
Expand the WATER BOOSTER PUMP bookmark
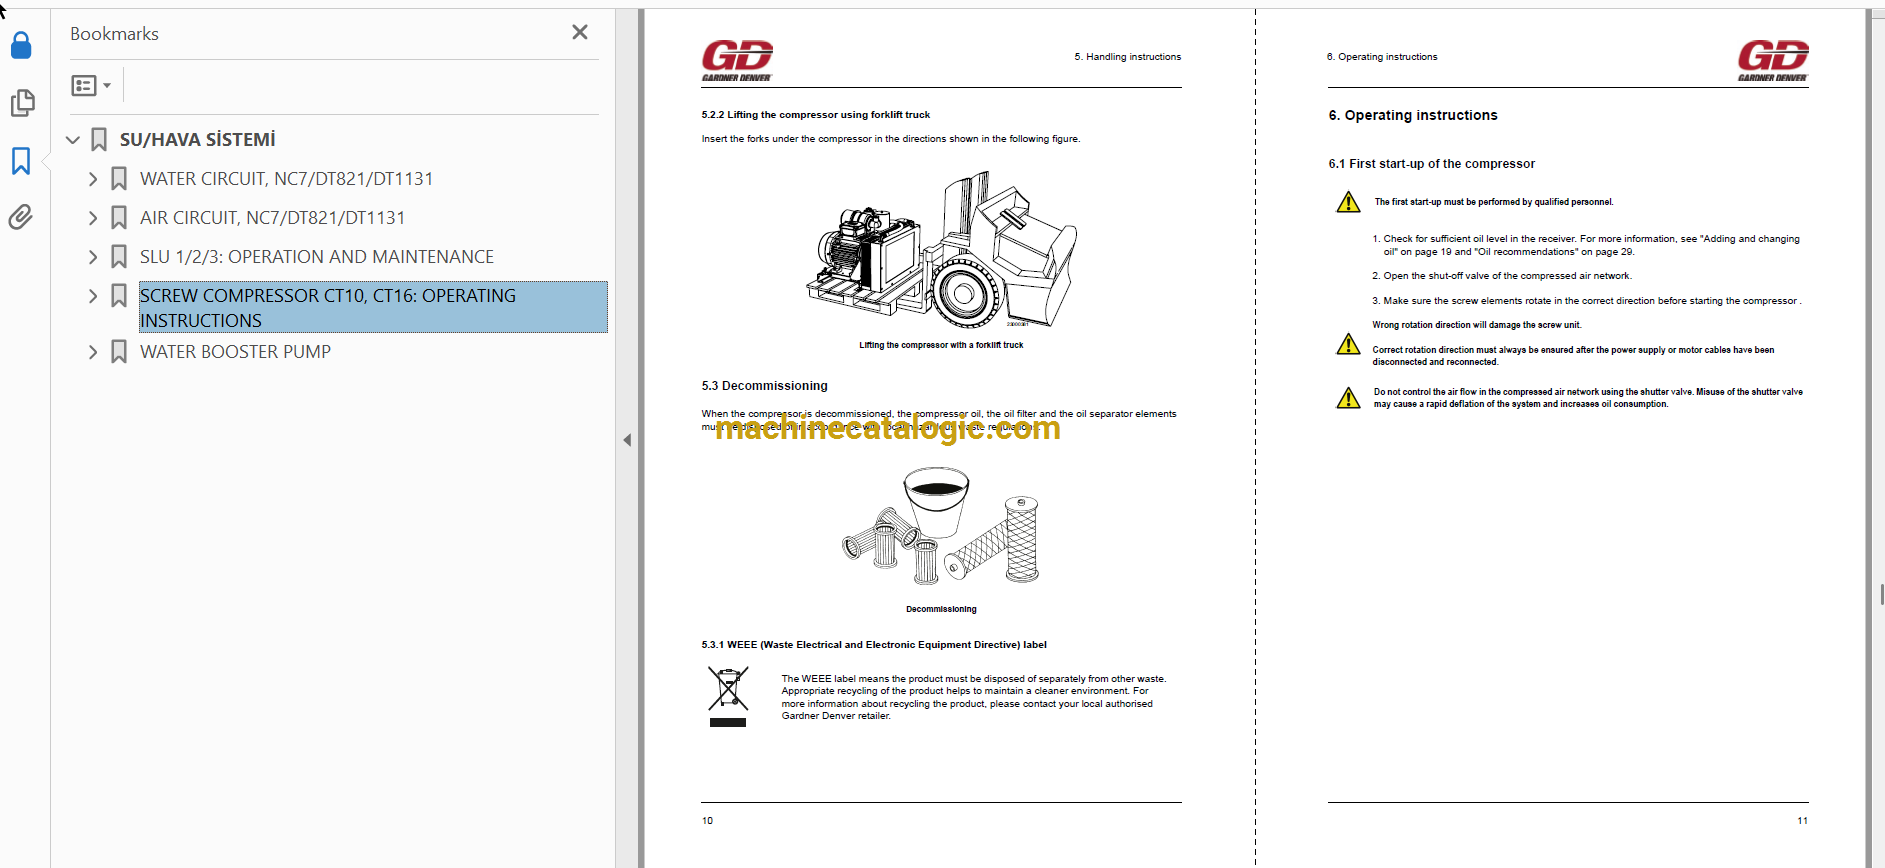tap(93, 352)
